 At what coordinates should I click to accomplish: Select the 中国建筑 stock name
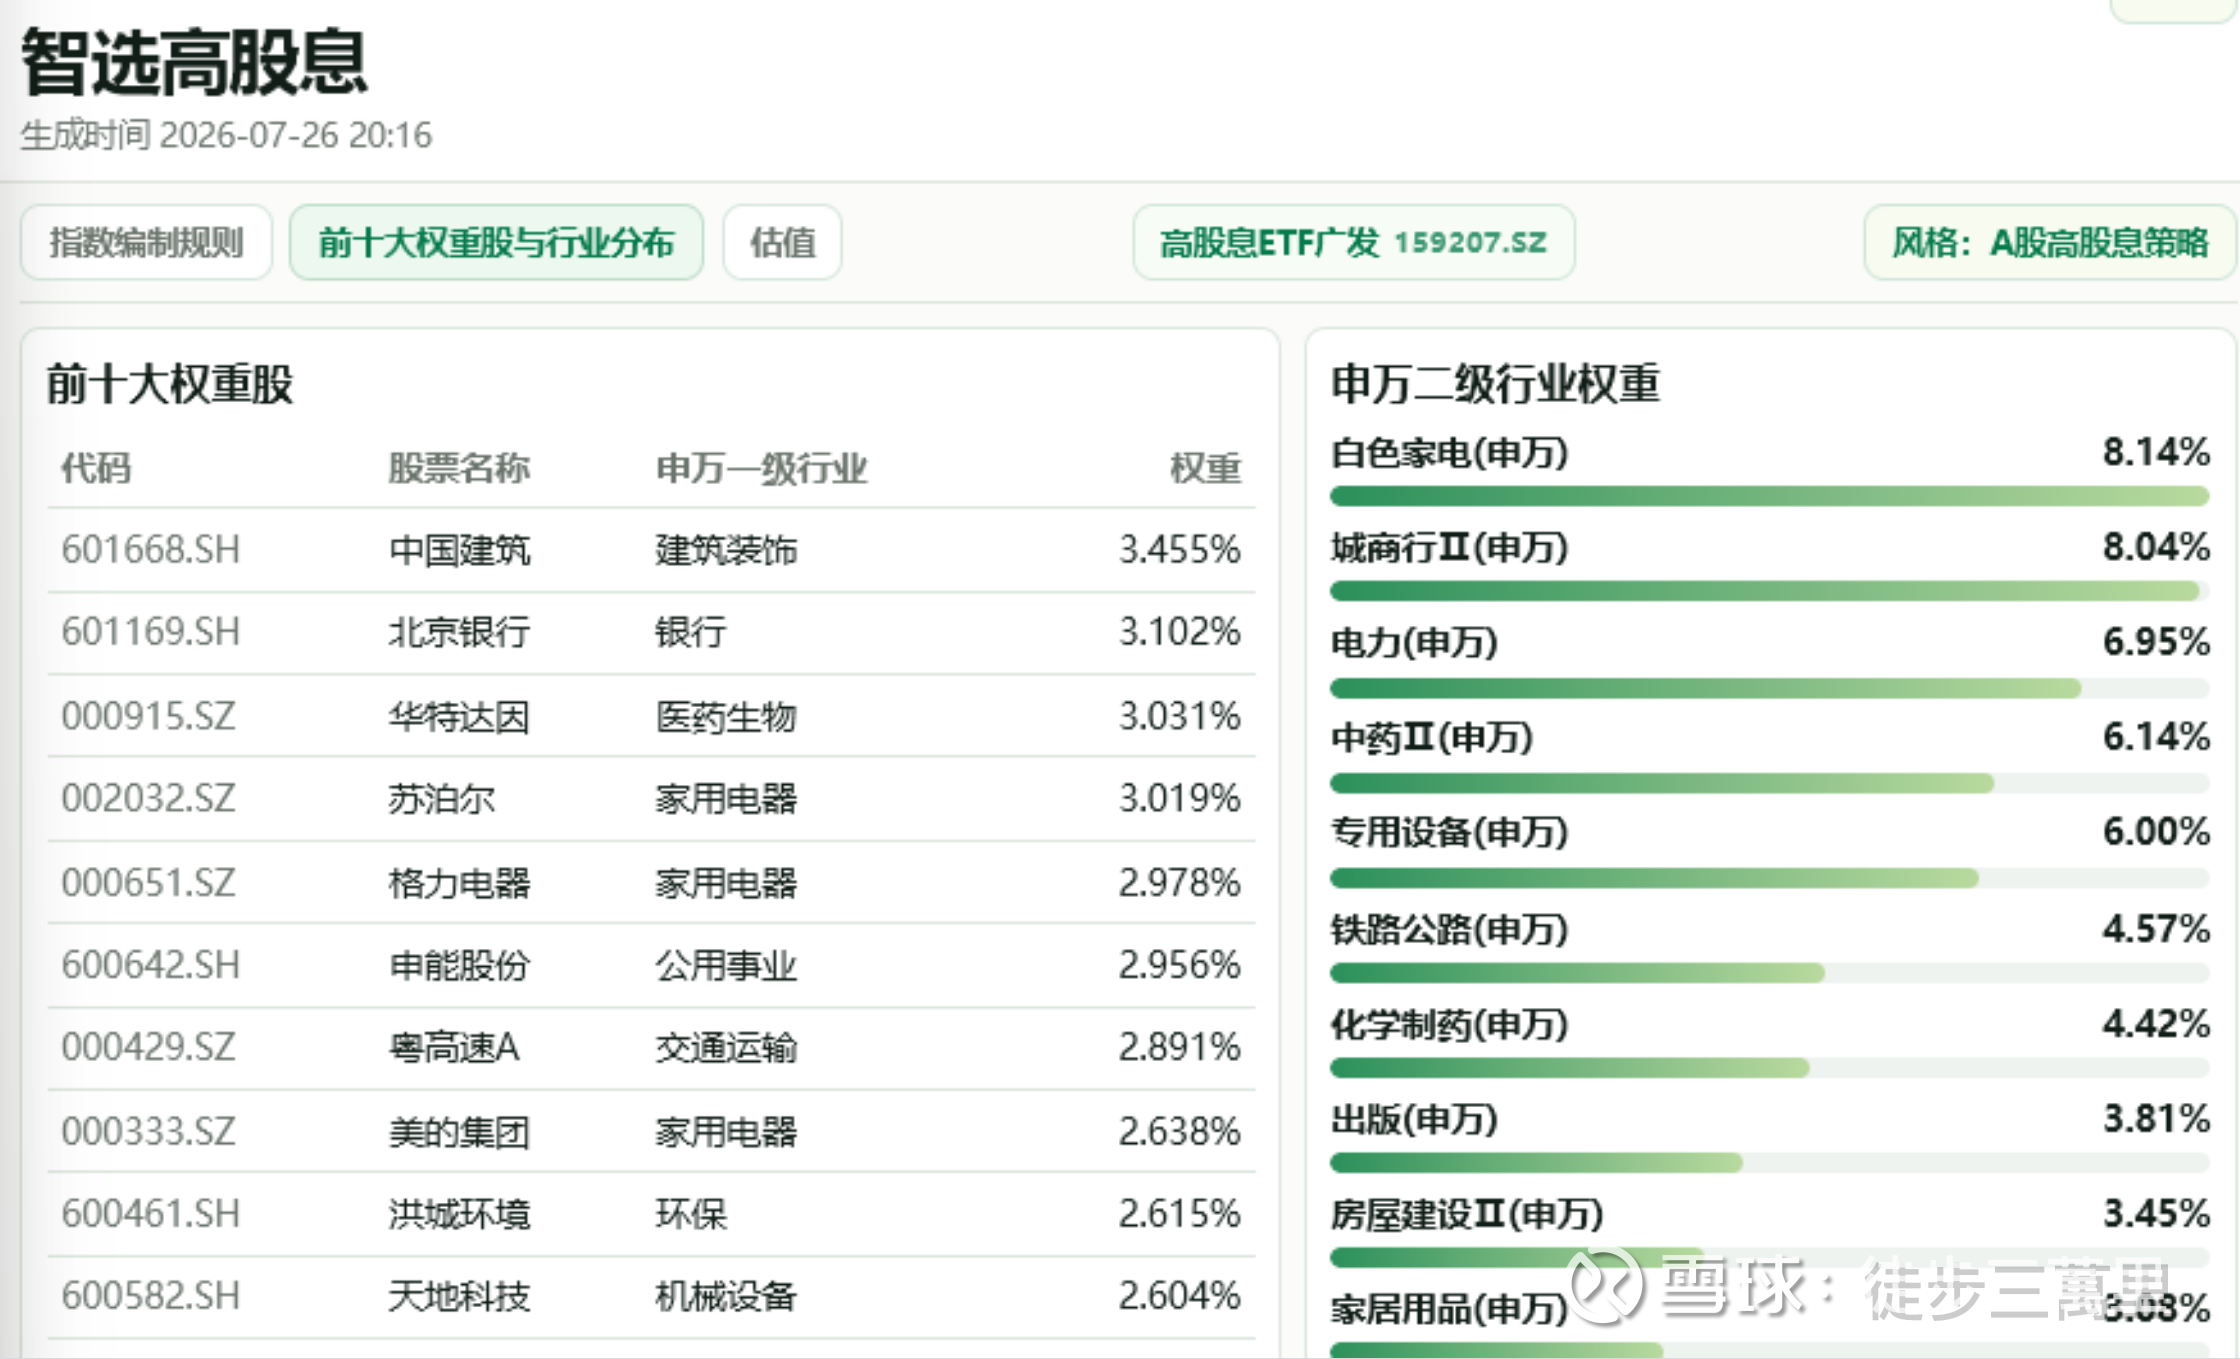459,549
